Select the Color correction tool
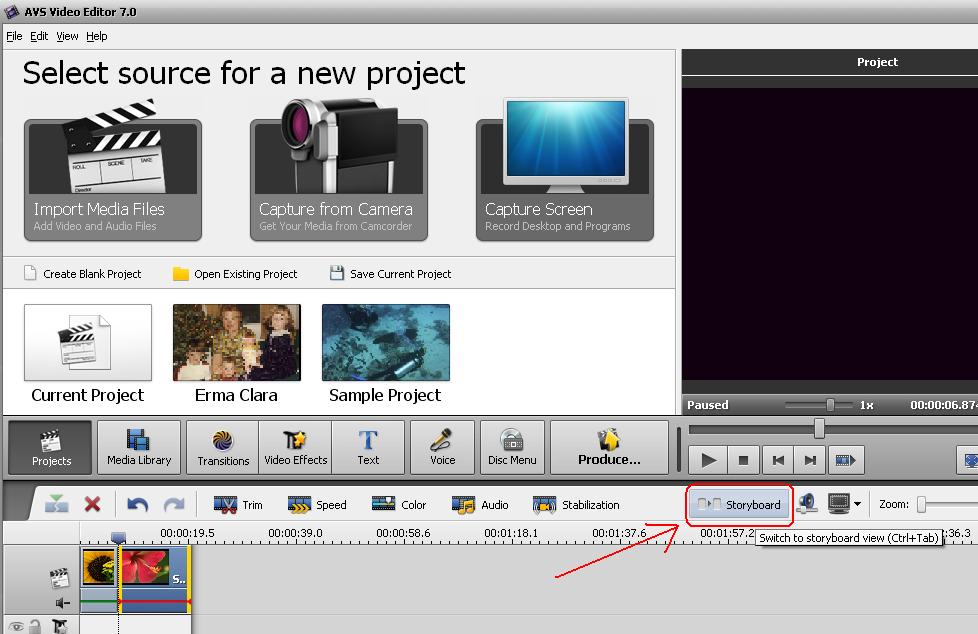 coord(399,505)
